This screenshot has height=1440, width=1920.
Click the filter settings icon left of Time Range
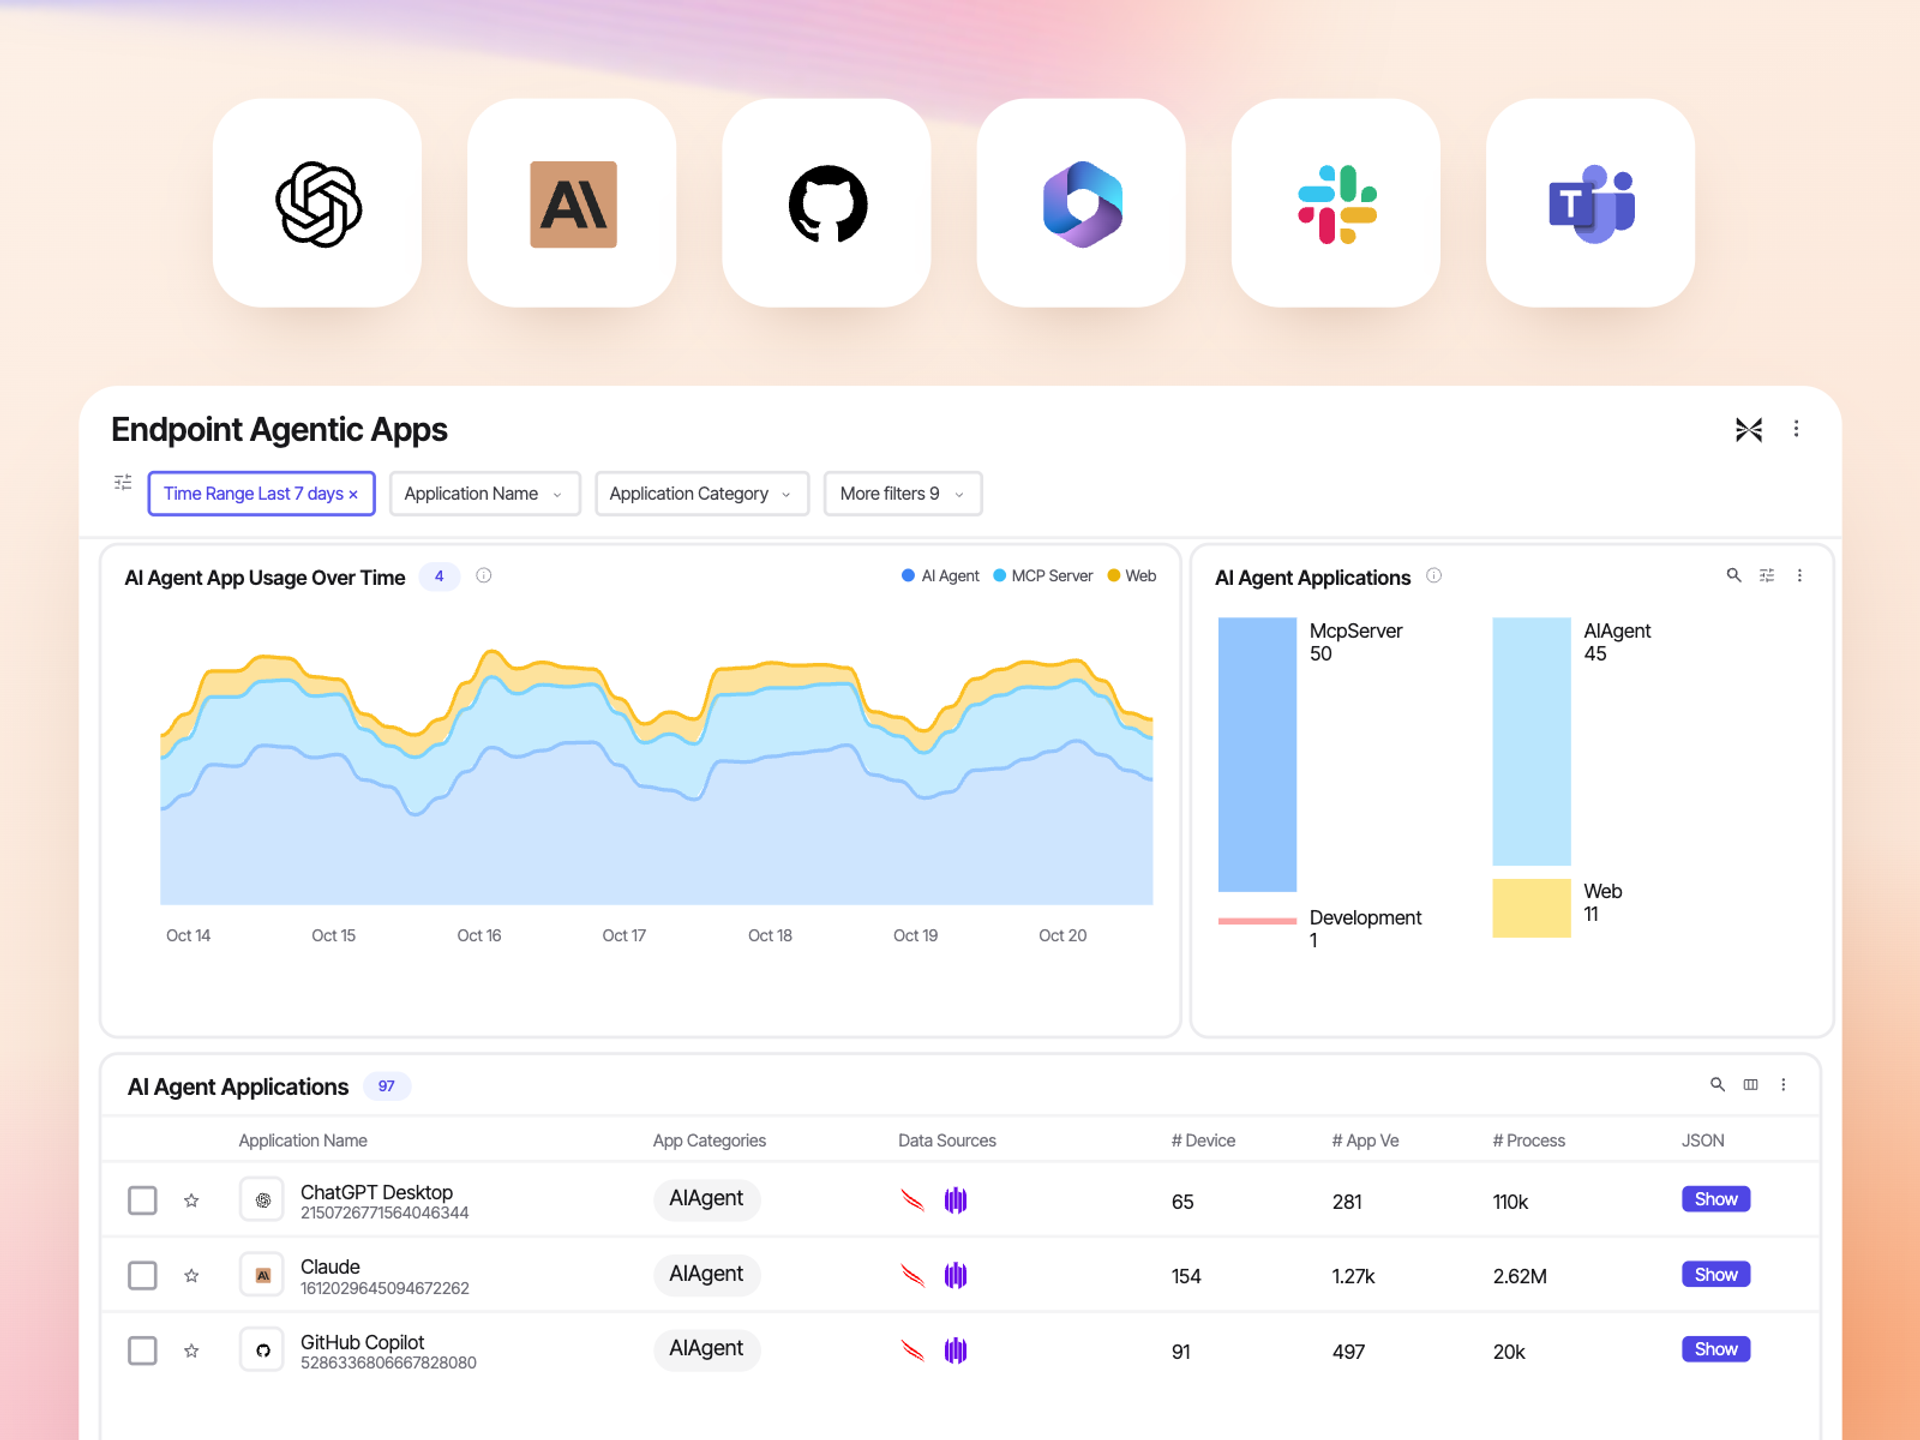click(123, 483)
